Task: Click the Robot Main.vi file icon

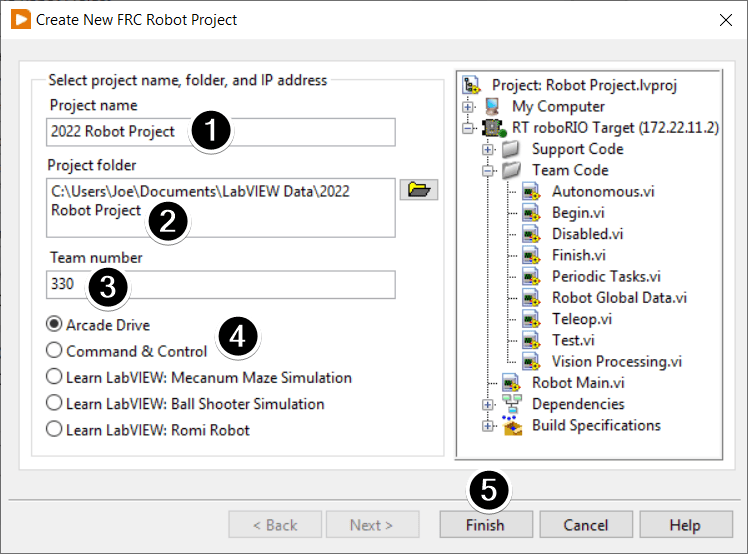Action: click(x=511, y=383)
